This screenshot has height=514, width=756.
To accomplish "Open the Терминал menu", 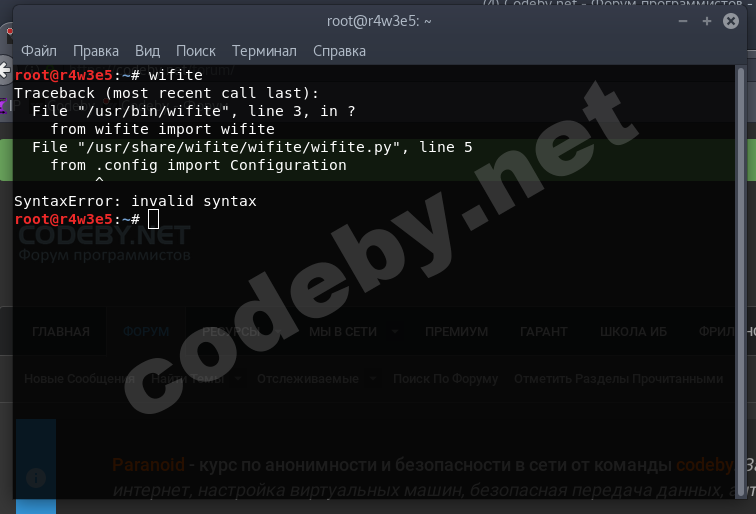I will (x=264, y=51).
